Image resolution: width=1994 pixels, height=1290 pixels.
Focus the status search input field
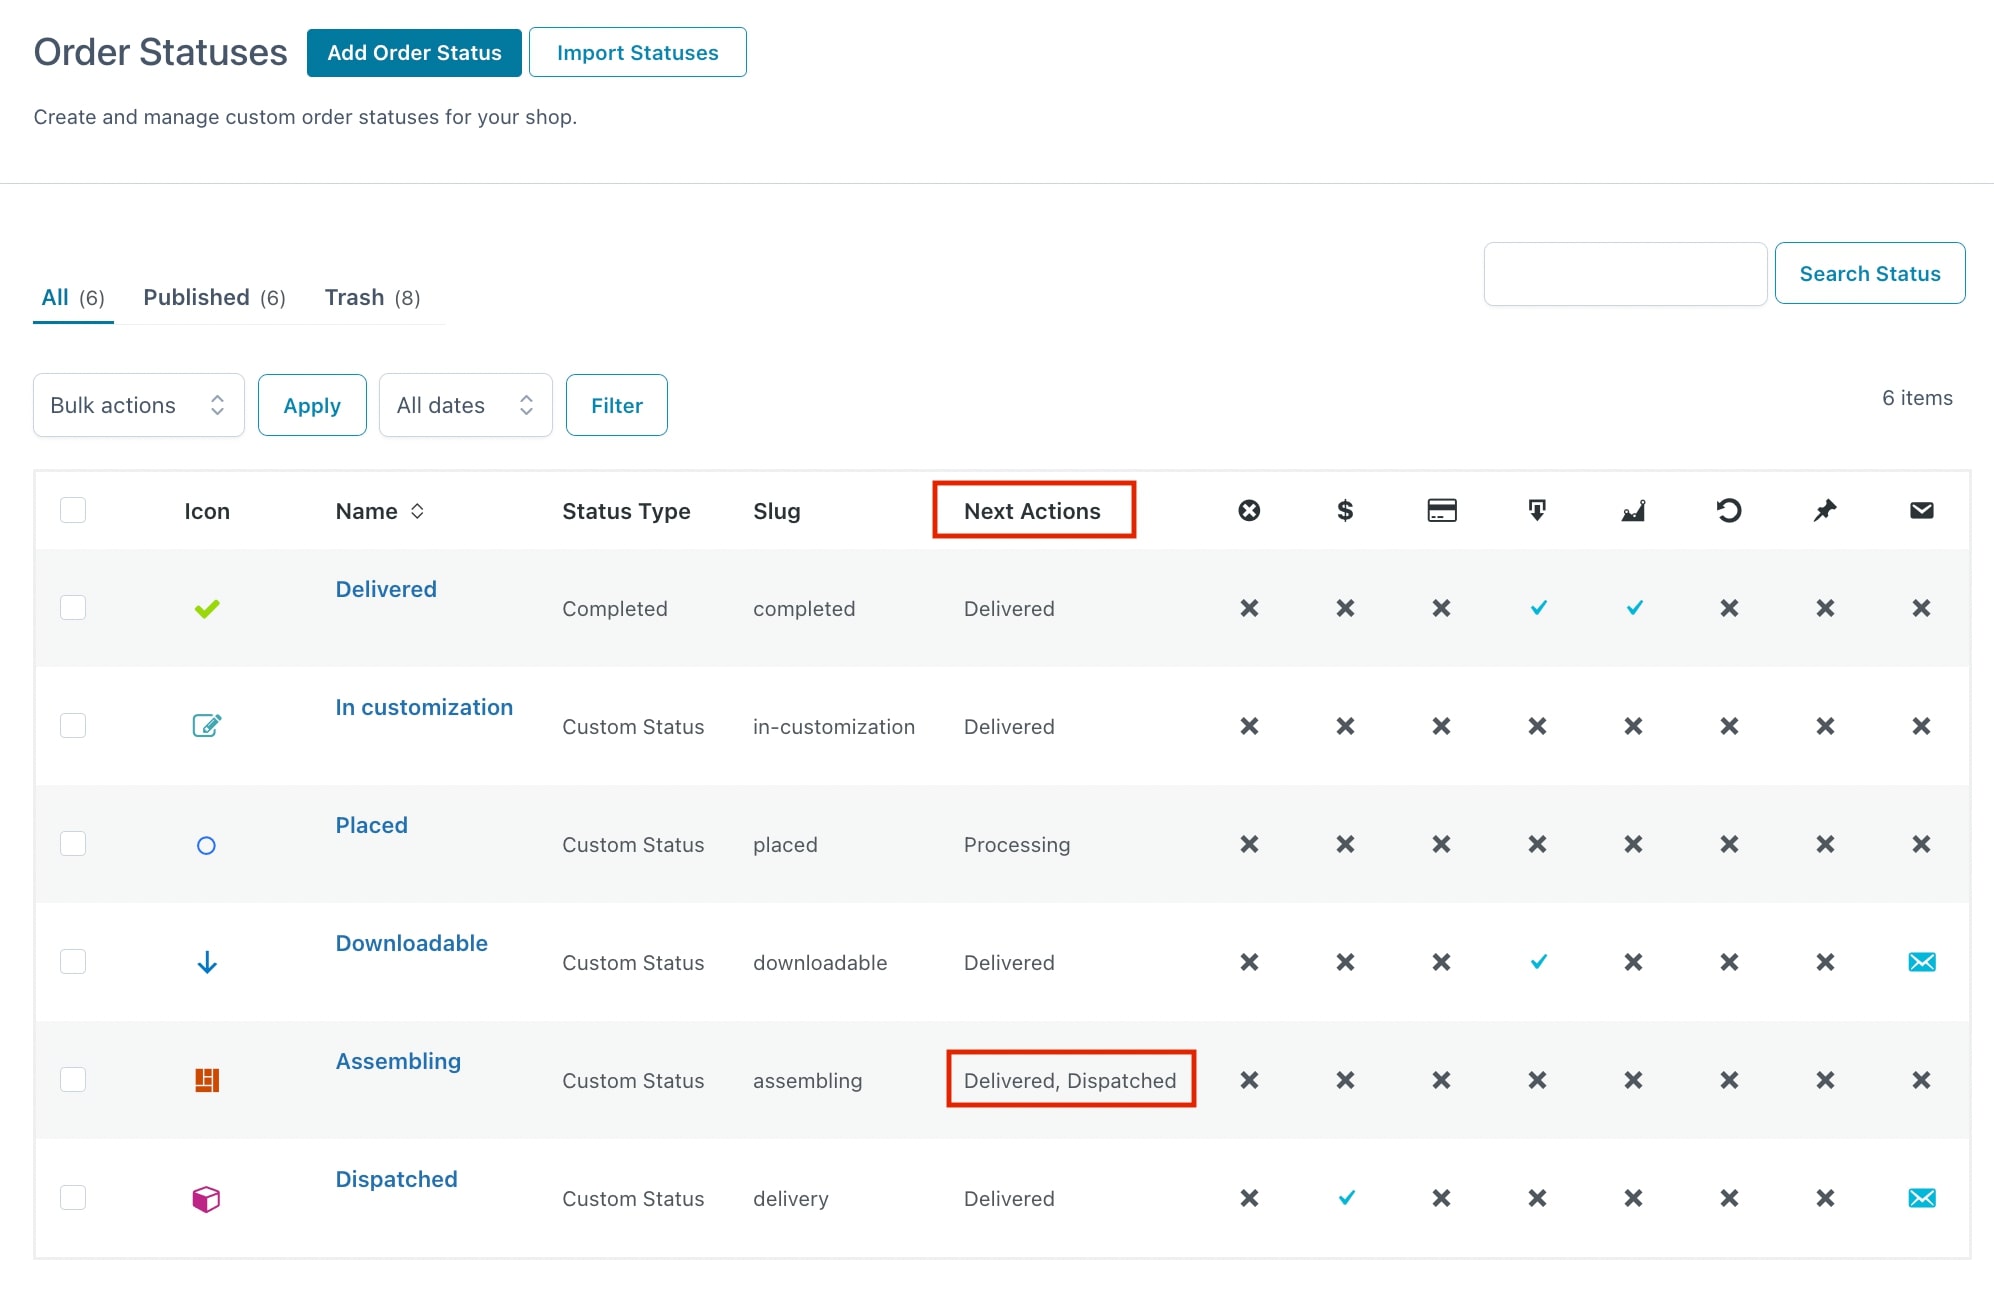(1625, 273)
